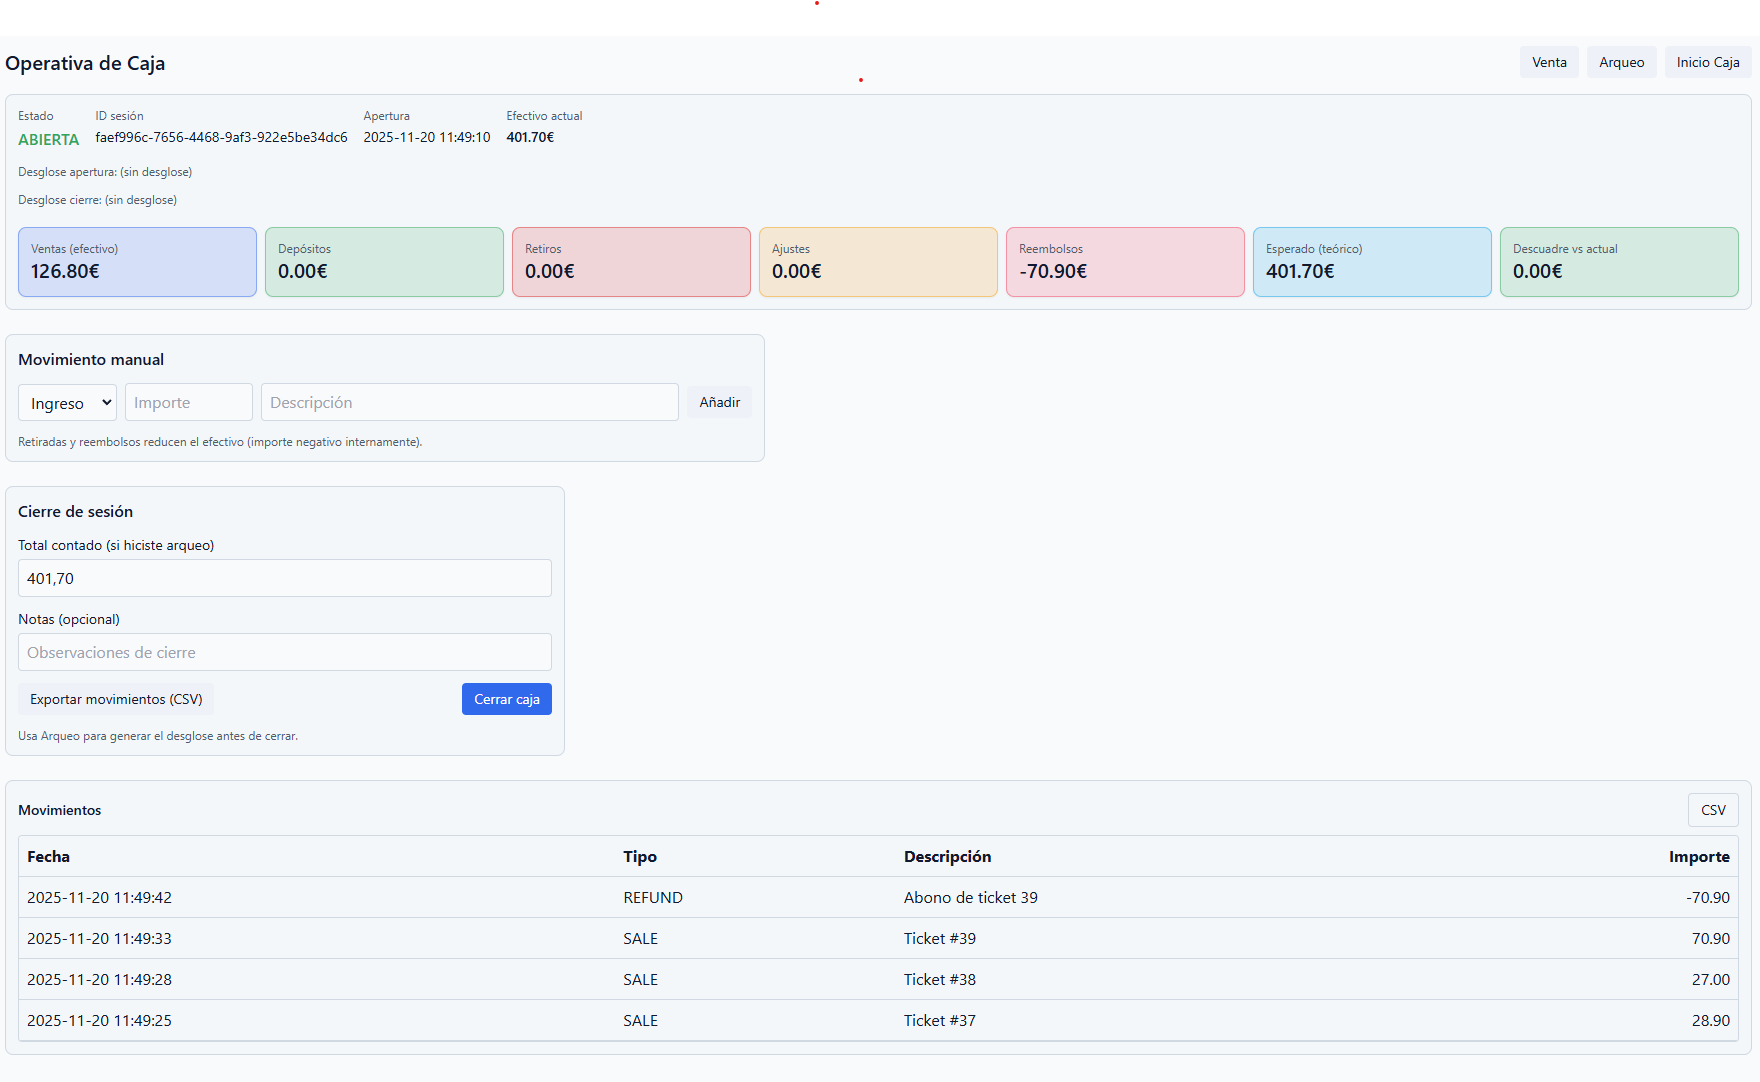1760x1082 pixels.
Task: Click the Inicio Caja button
Action: [x=1707, y=62]
